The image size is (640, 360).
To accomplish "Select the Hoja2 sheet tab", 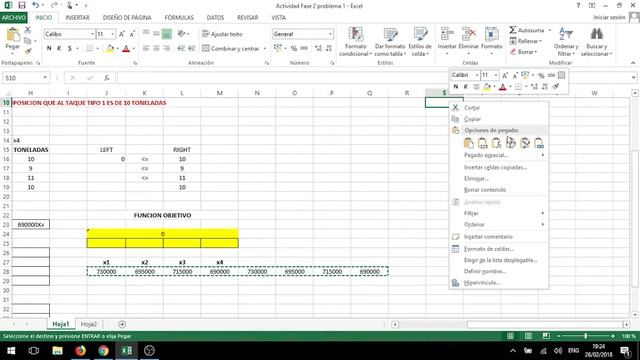I will click(89, 324).
